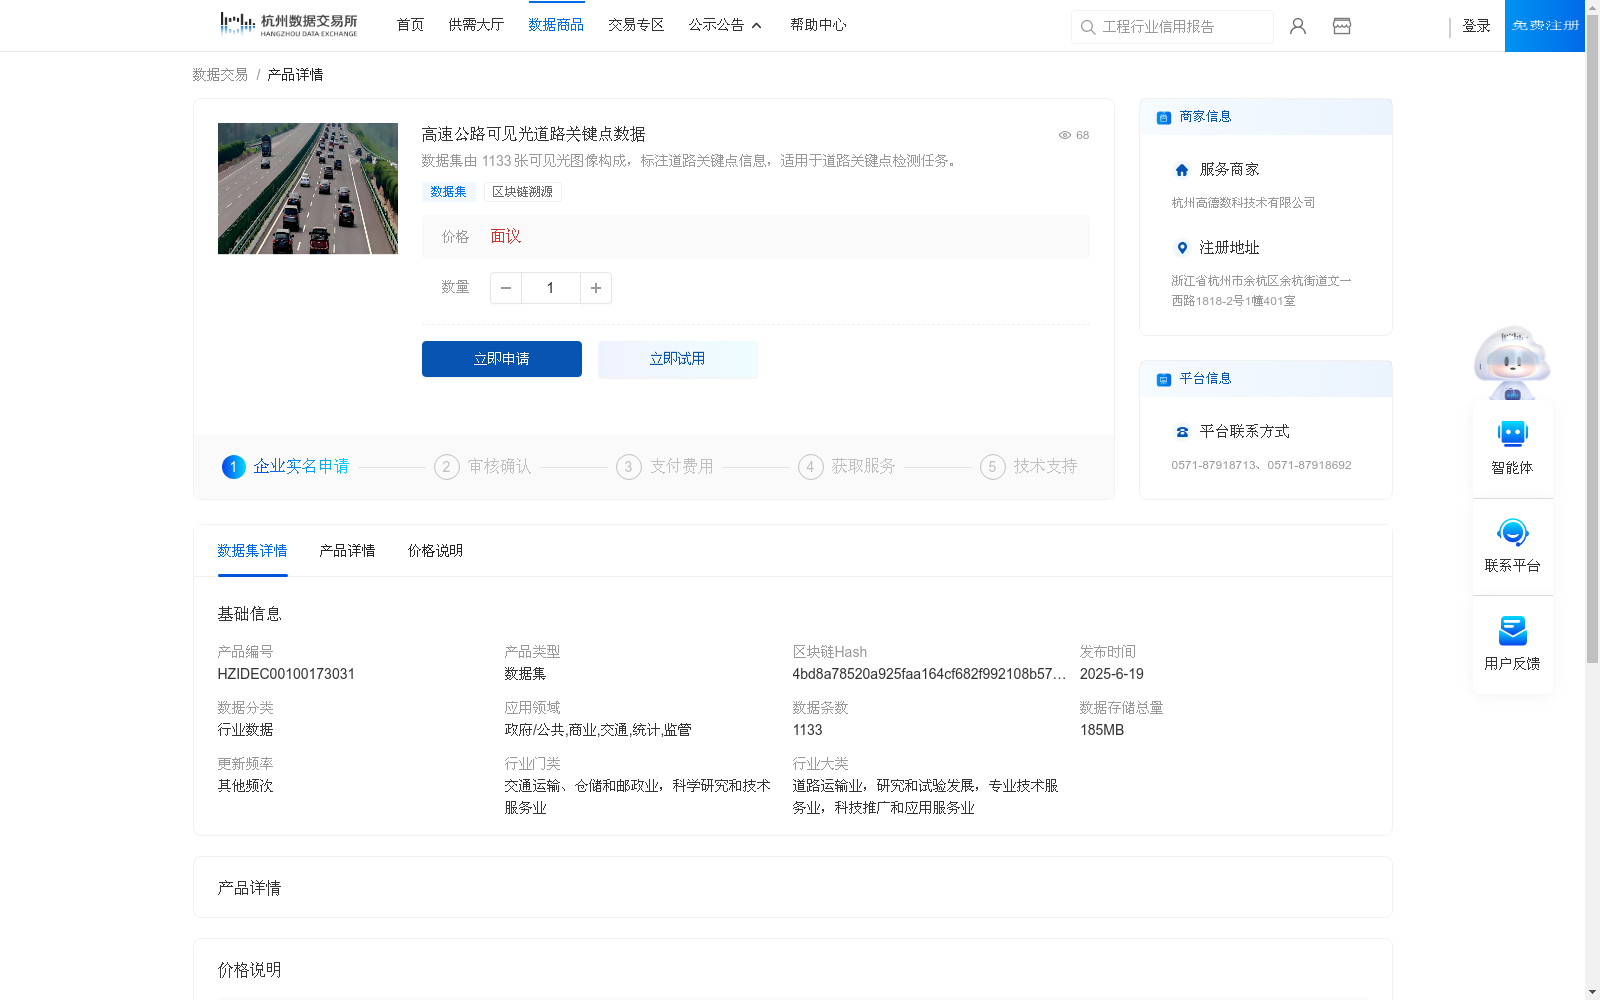
Task: Click the 立即试用 button
Action: (678, 359)
